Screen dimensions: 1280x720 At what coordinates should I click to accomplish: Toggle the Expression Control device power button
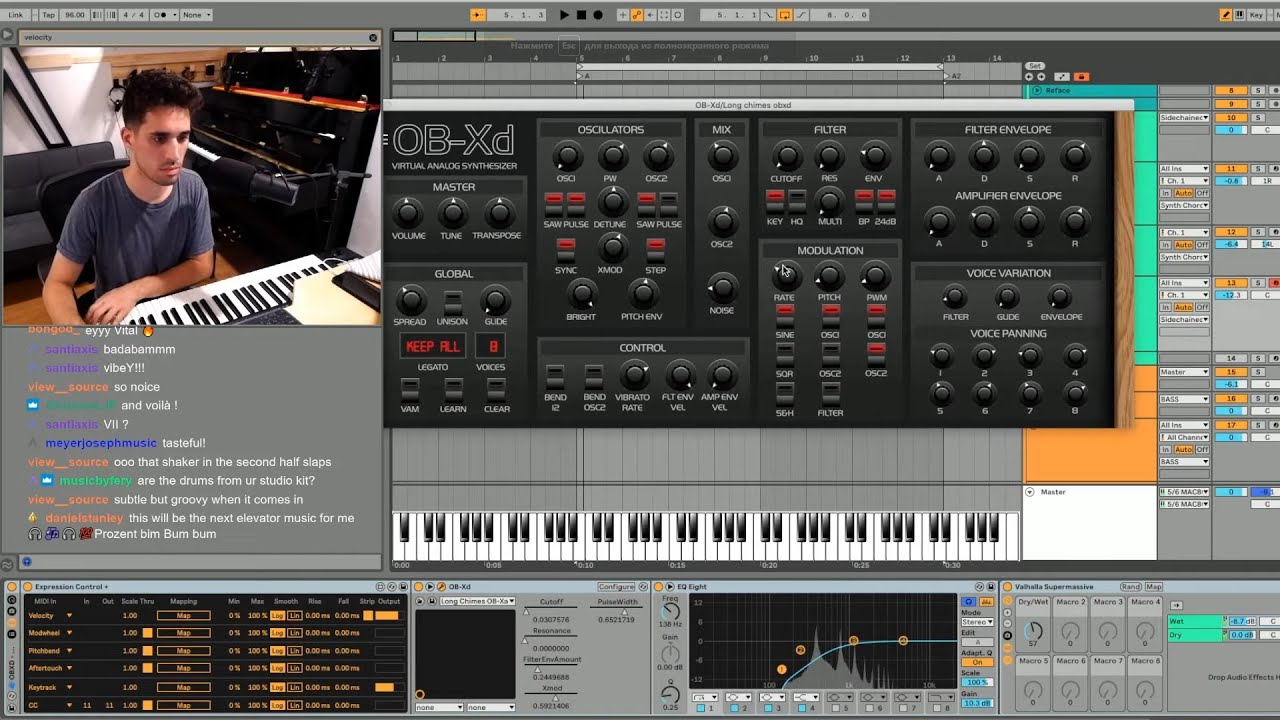[26, 587]
